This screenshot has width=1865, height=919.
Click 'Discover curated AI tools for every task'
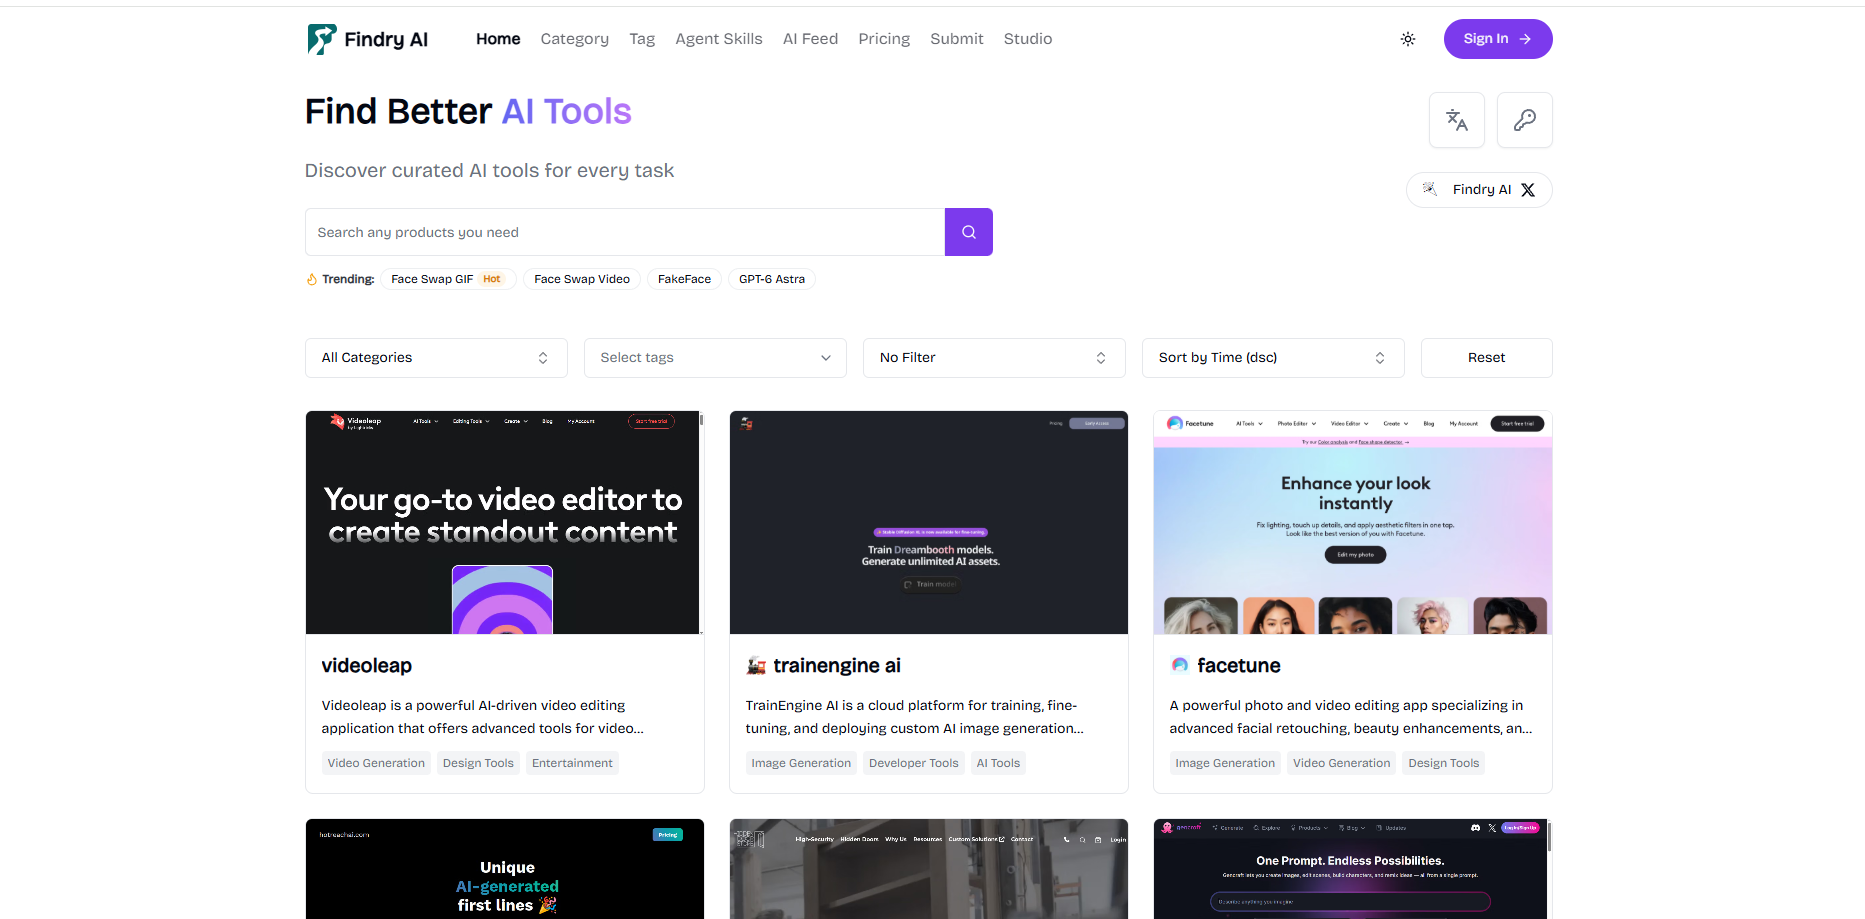click(490, 171)
